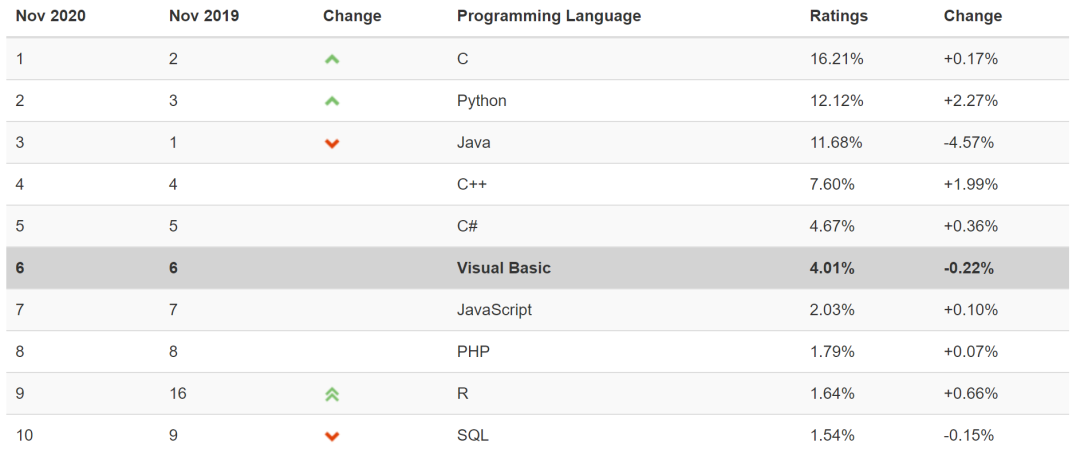
Task: Click the green up arrow in C row
Action: [x=332, y=60]
